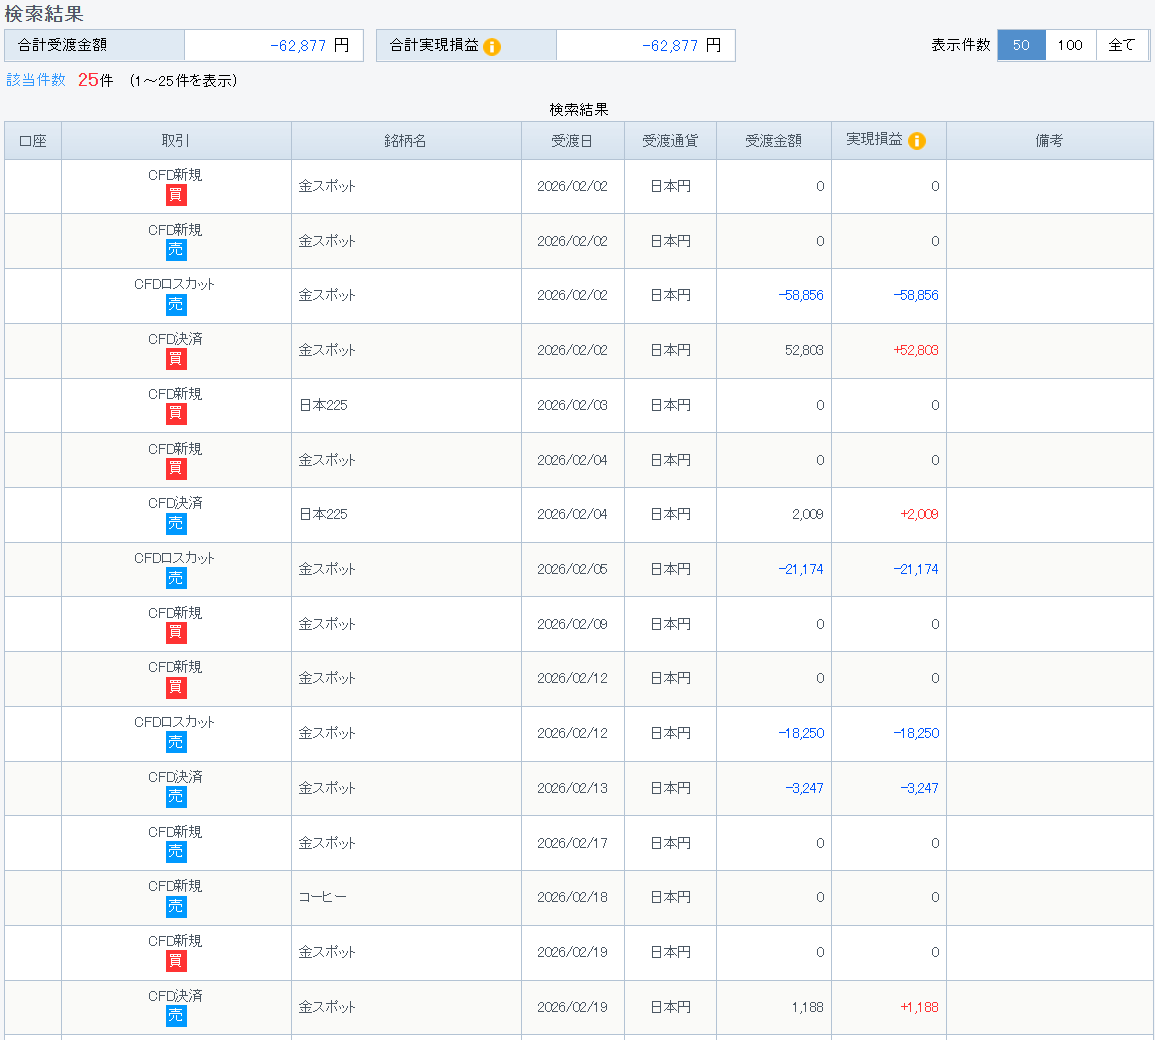Click info icon beside 合計実現損益
The height and width of the screenshot is (1040, 1155).
[492, 46]
